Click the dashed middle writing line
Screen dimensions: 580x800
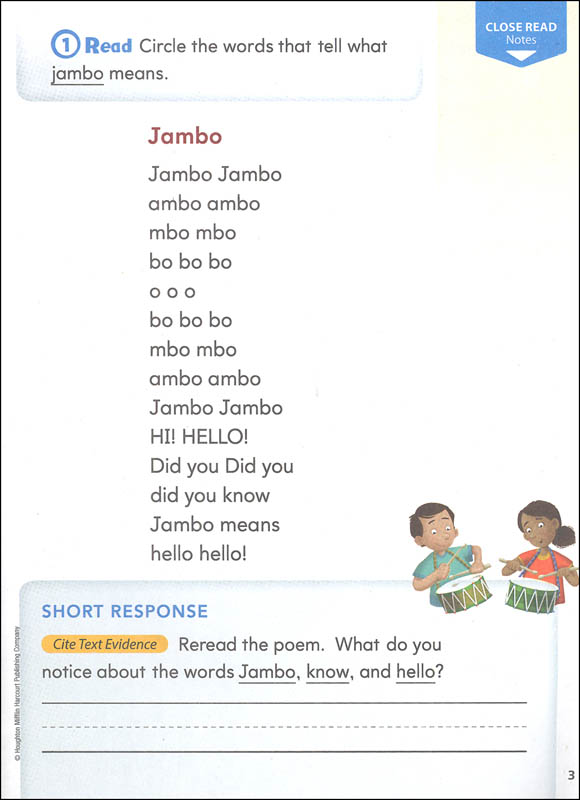pos(284,726)
